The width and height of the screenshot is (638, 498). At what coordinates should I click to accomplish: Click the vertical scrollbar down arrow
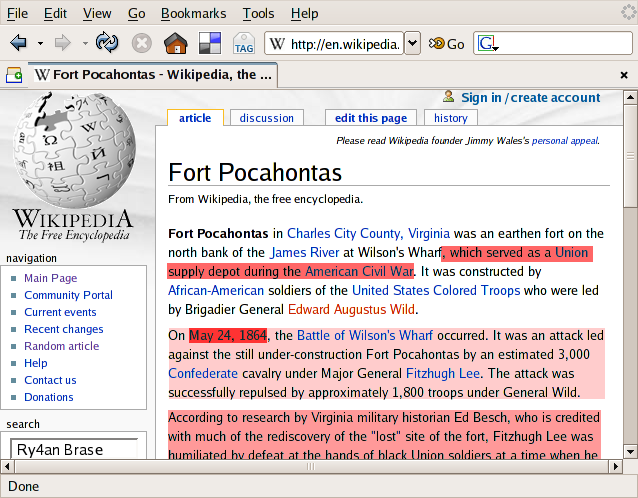[x=630, y=451]
